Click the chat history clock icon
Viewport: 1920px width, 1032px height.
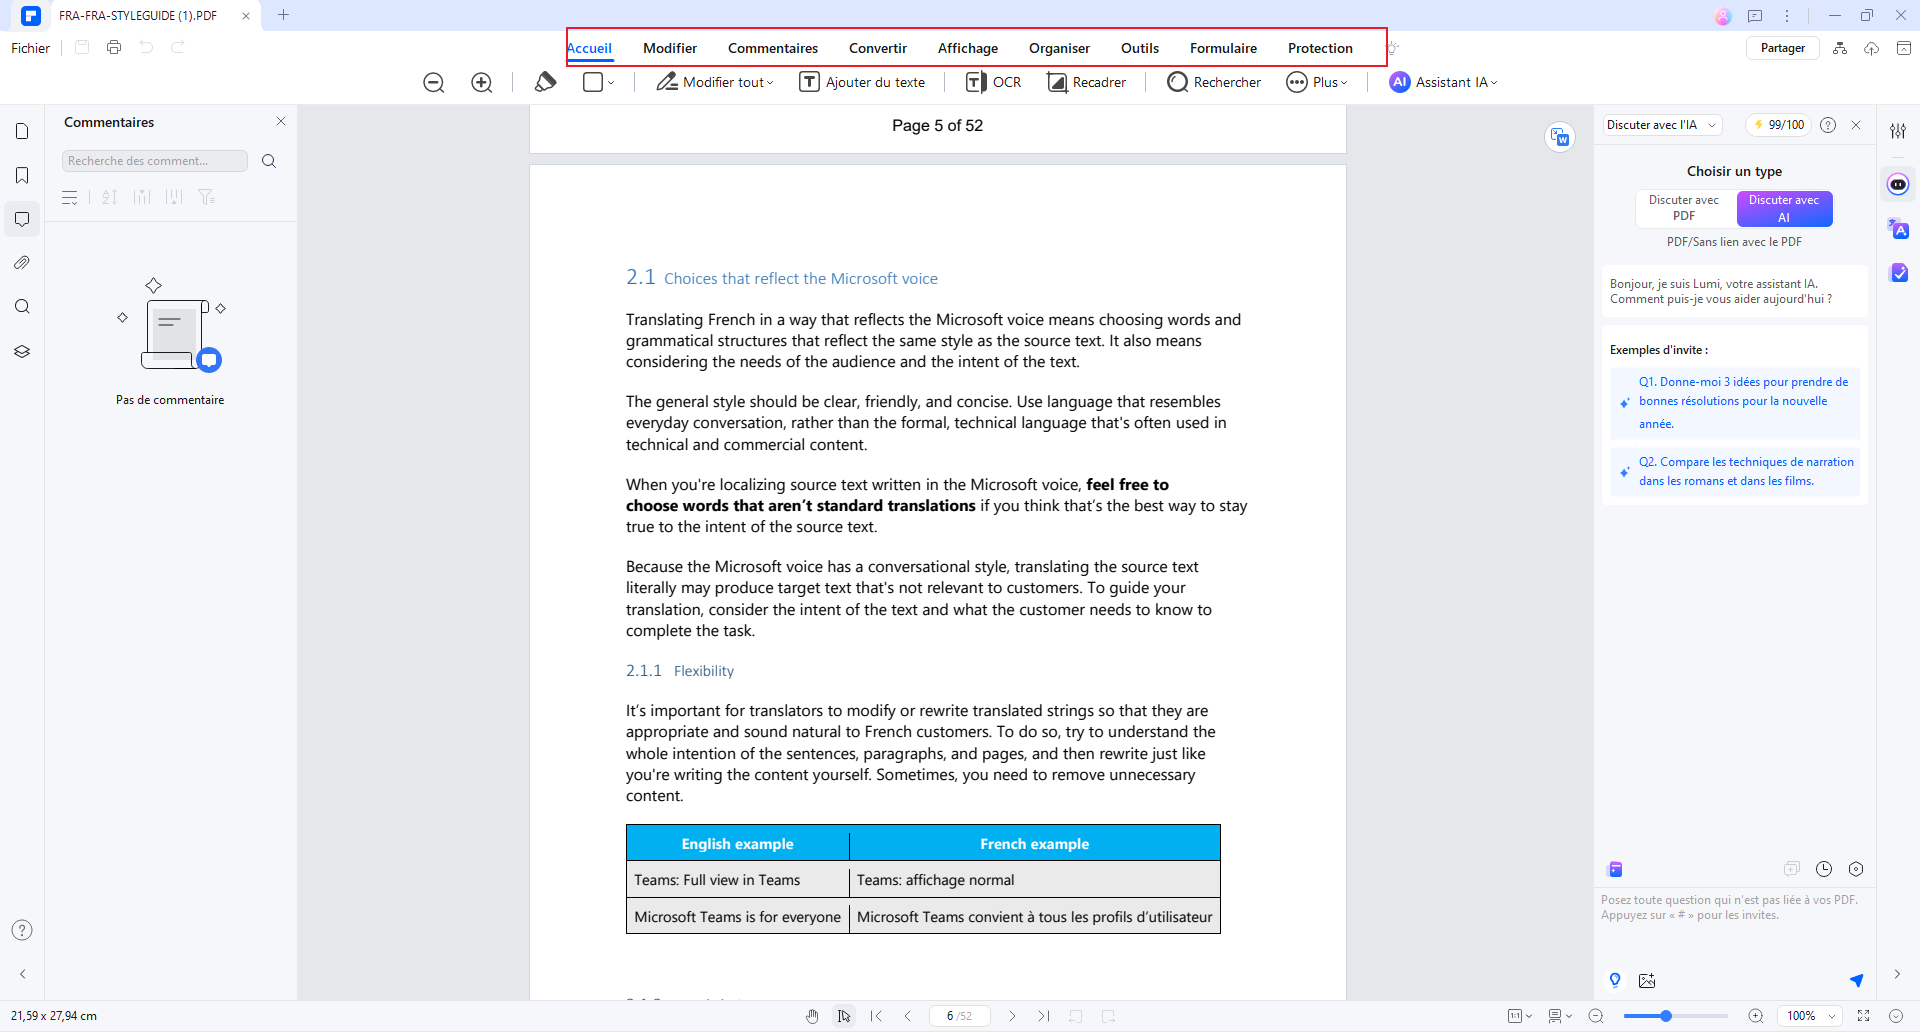(1824, 869)
